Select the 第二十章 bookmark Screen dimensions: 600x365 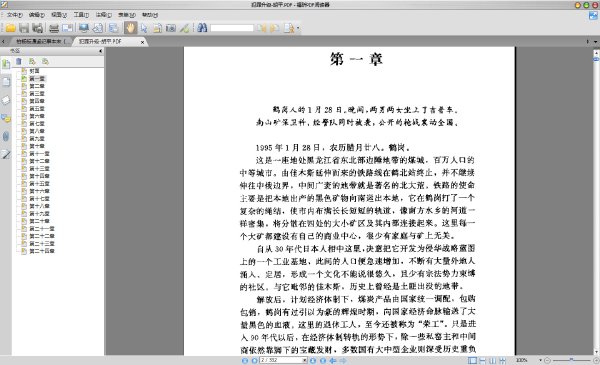39,221
